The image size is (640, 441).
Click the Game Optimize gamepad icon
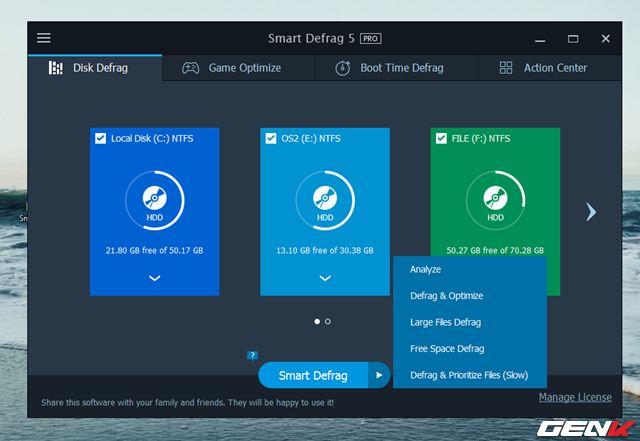(190, 68)
